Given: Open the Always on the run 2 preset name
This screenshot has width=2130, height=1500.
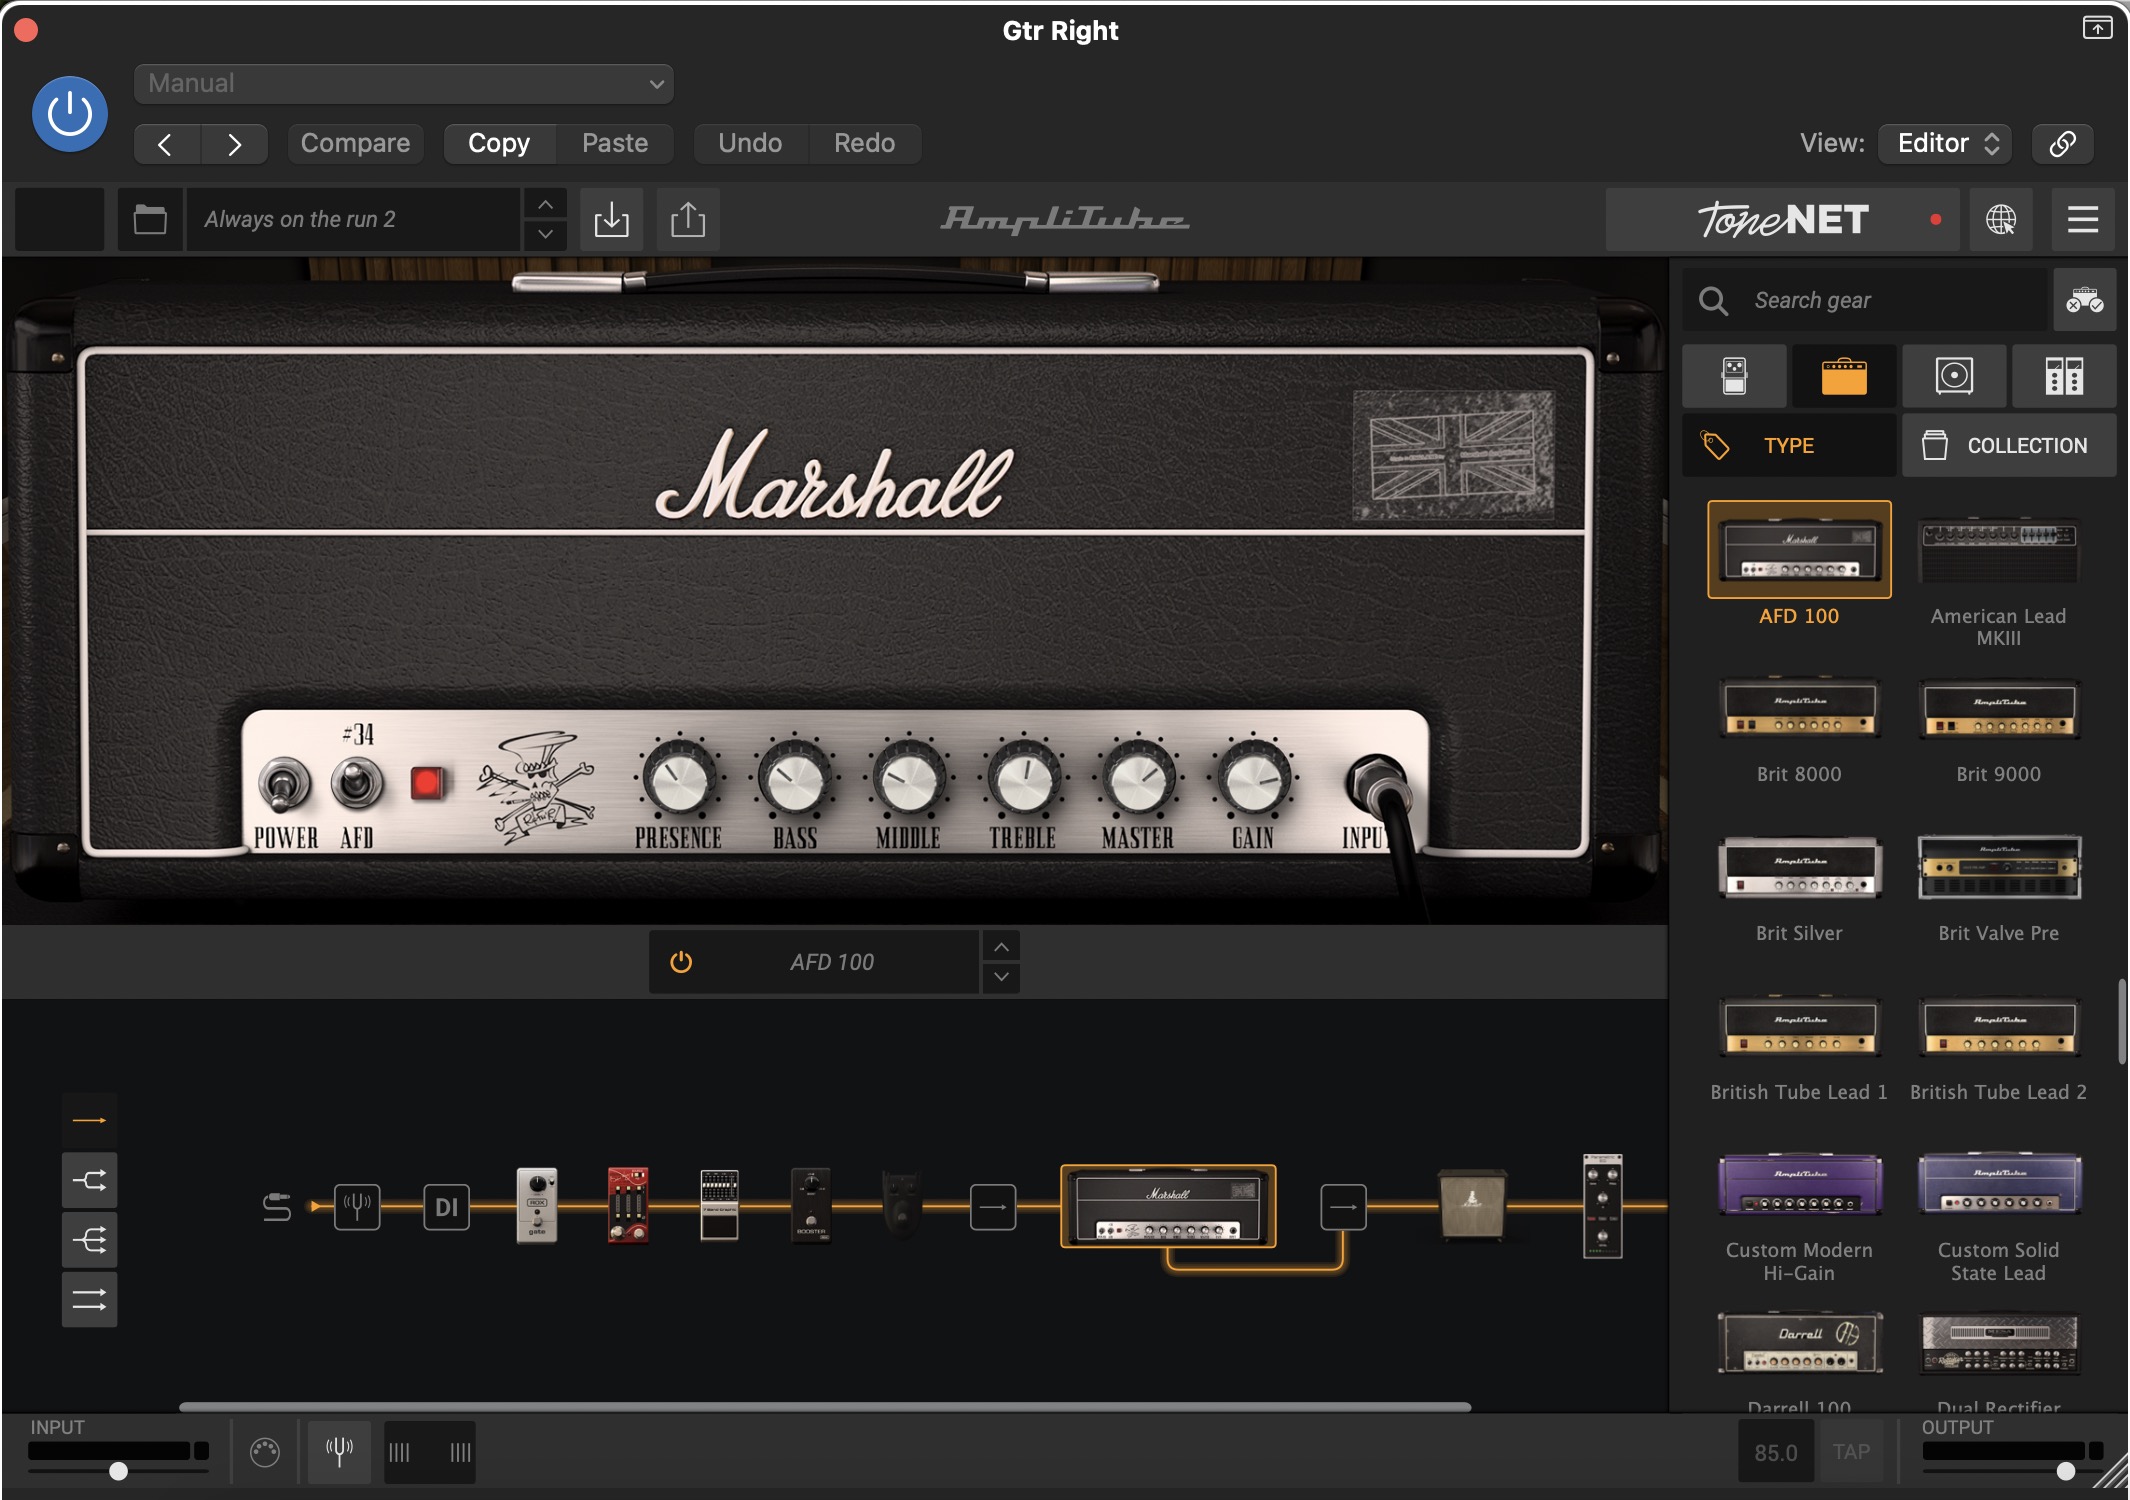Looking at the screenshot, I should (x=354, y=219).
